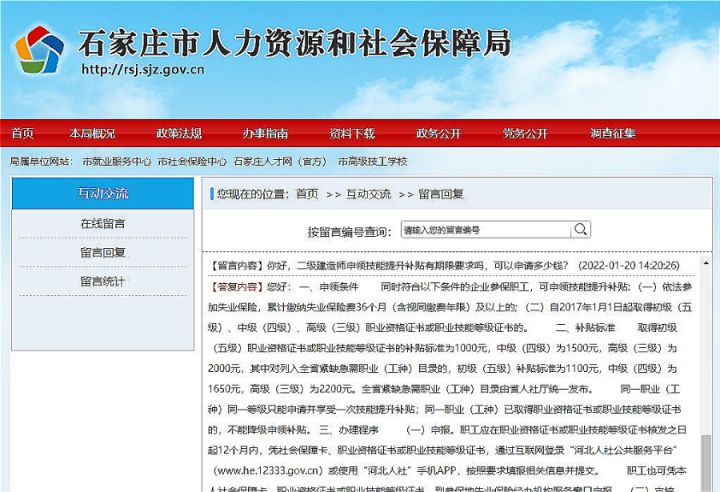This screenshot has width=720, height=492.
Task: Visit the 市就业服务中心 link
Action: point(117,161)
